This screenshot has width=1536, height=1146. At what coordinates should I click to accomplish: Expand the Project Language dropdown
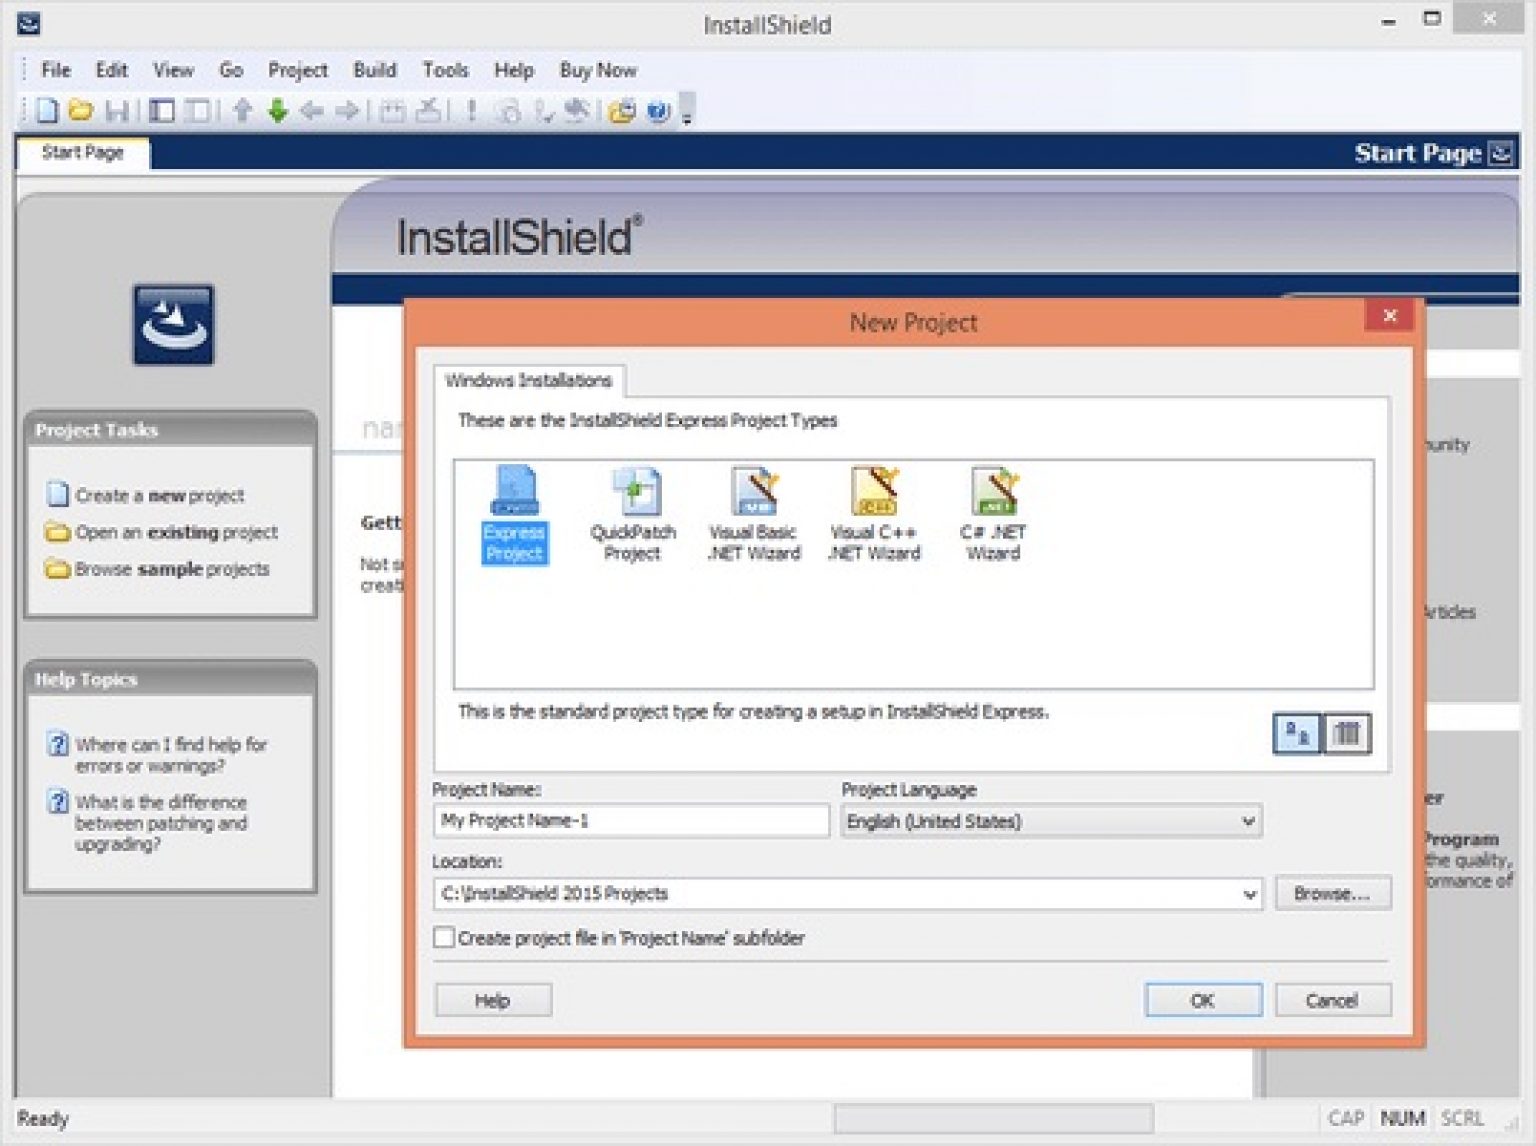point(1247,821)
